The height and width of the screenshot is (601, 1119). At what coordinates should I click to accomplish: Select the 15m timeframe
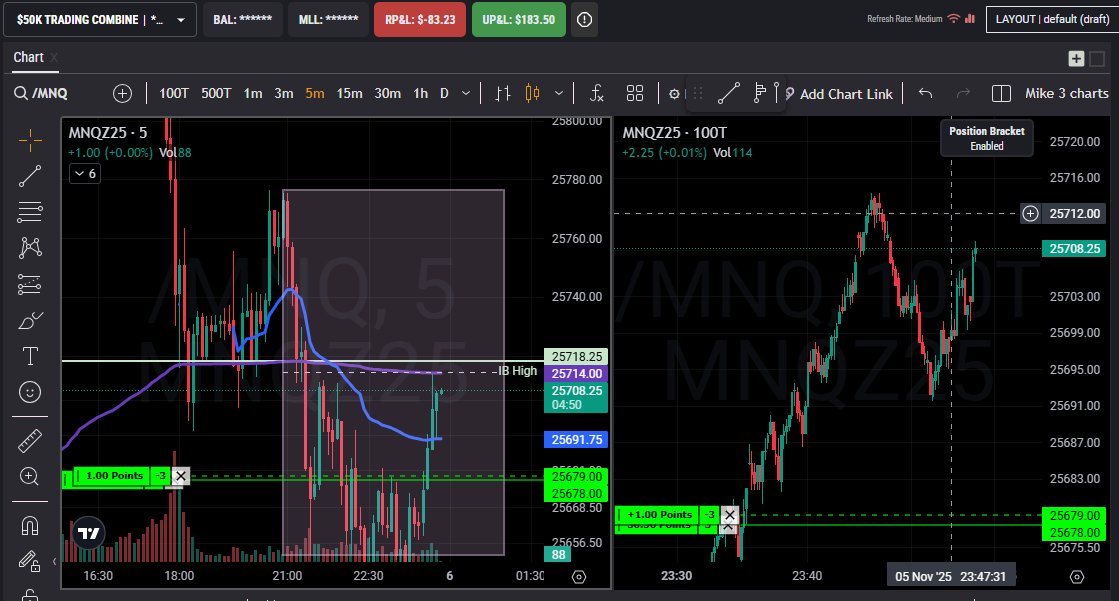pos(349,94)
